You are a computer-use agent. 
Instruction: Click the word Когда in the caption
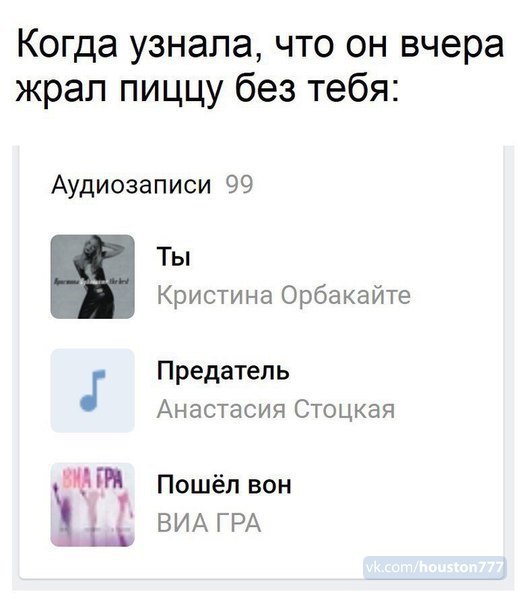66,45
